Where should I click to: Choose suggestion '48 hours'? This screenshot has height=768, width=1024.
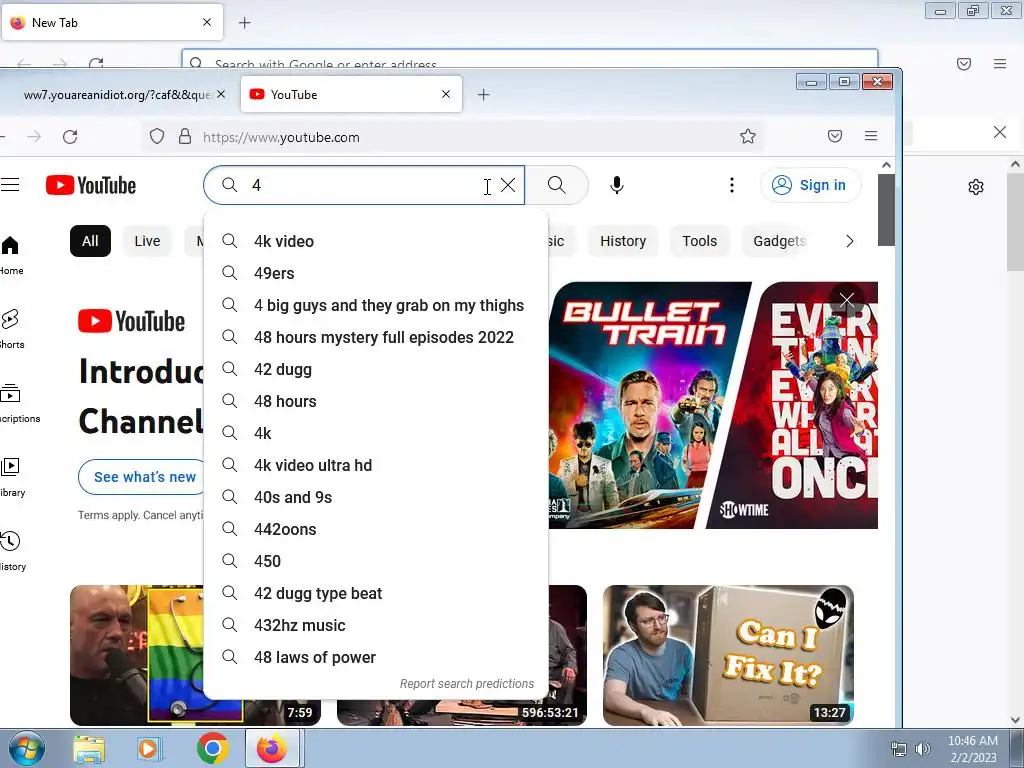(x=376, y=401)
